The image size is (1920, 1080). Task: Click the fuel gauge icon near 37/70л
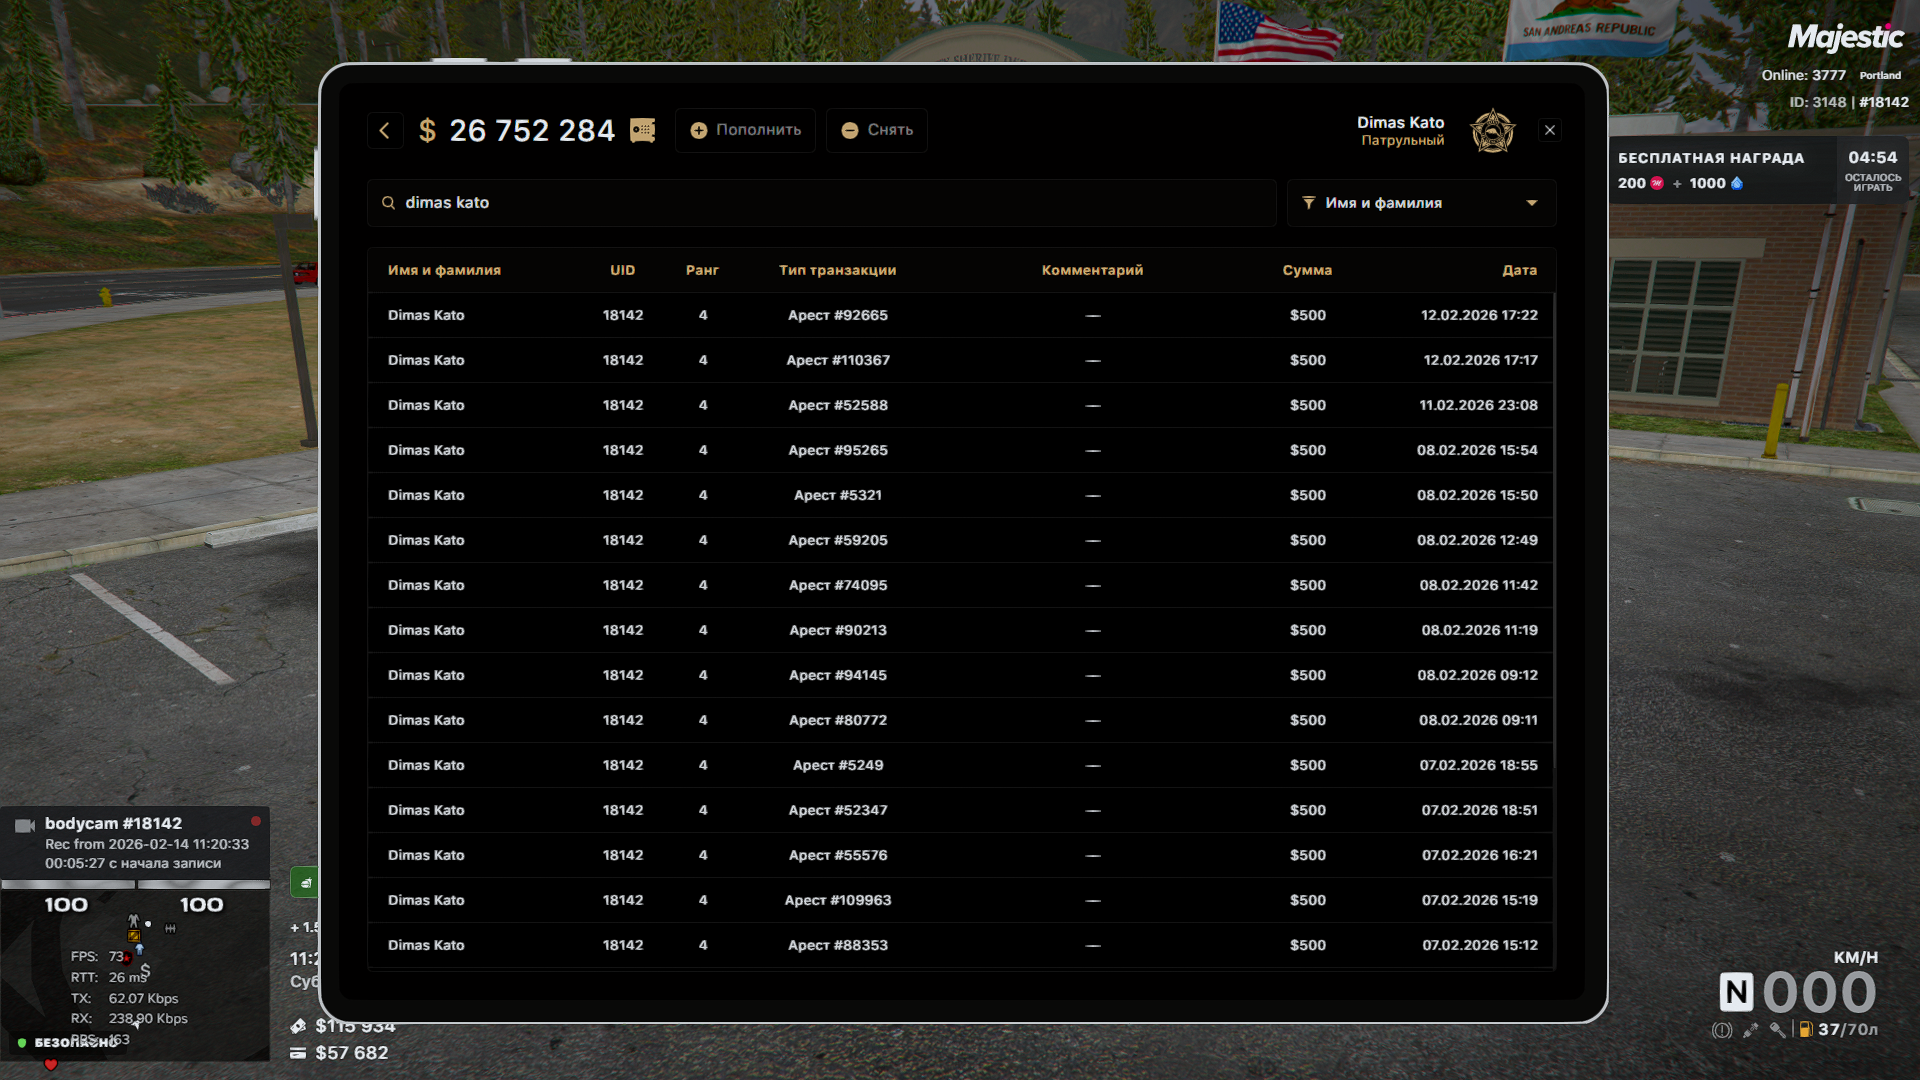click(1806, 1029)
